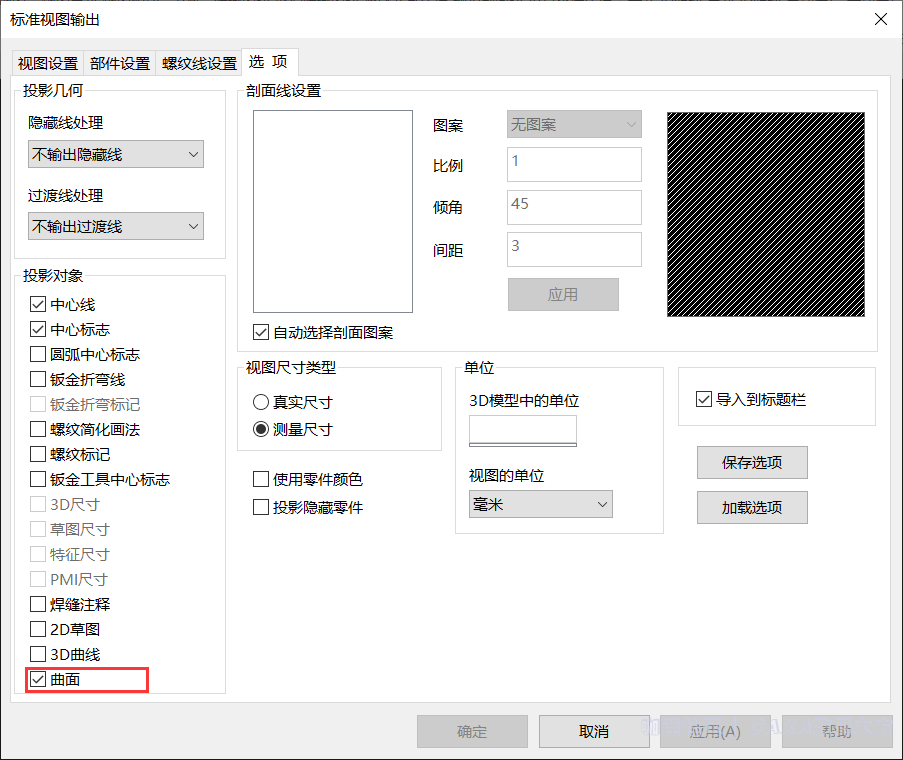The width and height of the screenshot is (903, 760).
Task: Click the 加载选项 button
Action: (752, 507)
